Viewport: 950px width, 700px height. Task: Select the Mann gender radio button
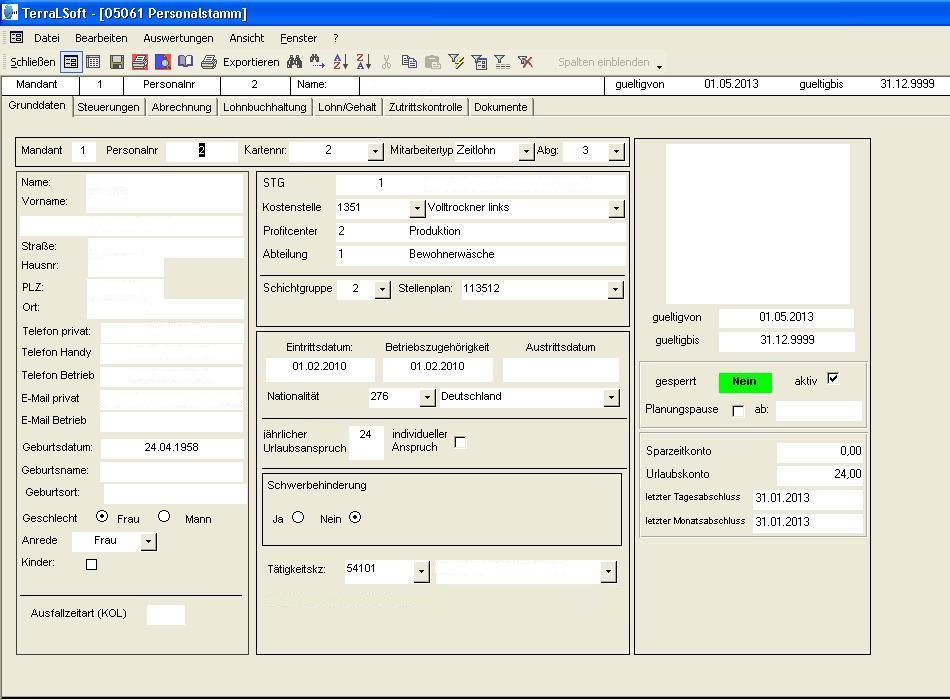(x=163, y=517)
